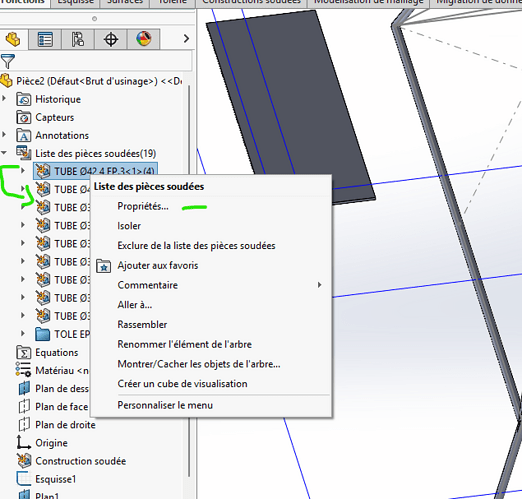Open the ConfigurationManager tab
522x499 pixels.
[x=78, y=39]
